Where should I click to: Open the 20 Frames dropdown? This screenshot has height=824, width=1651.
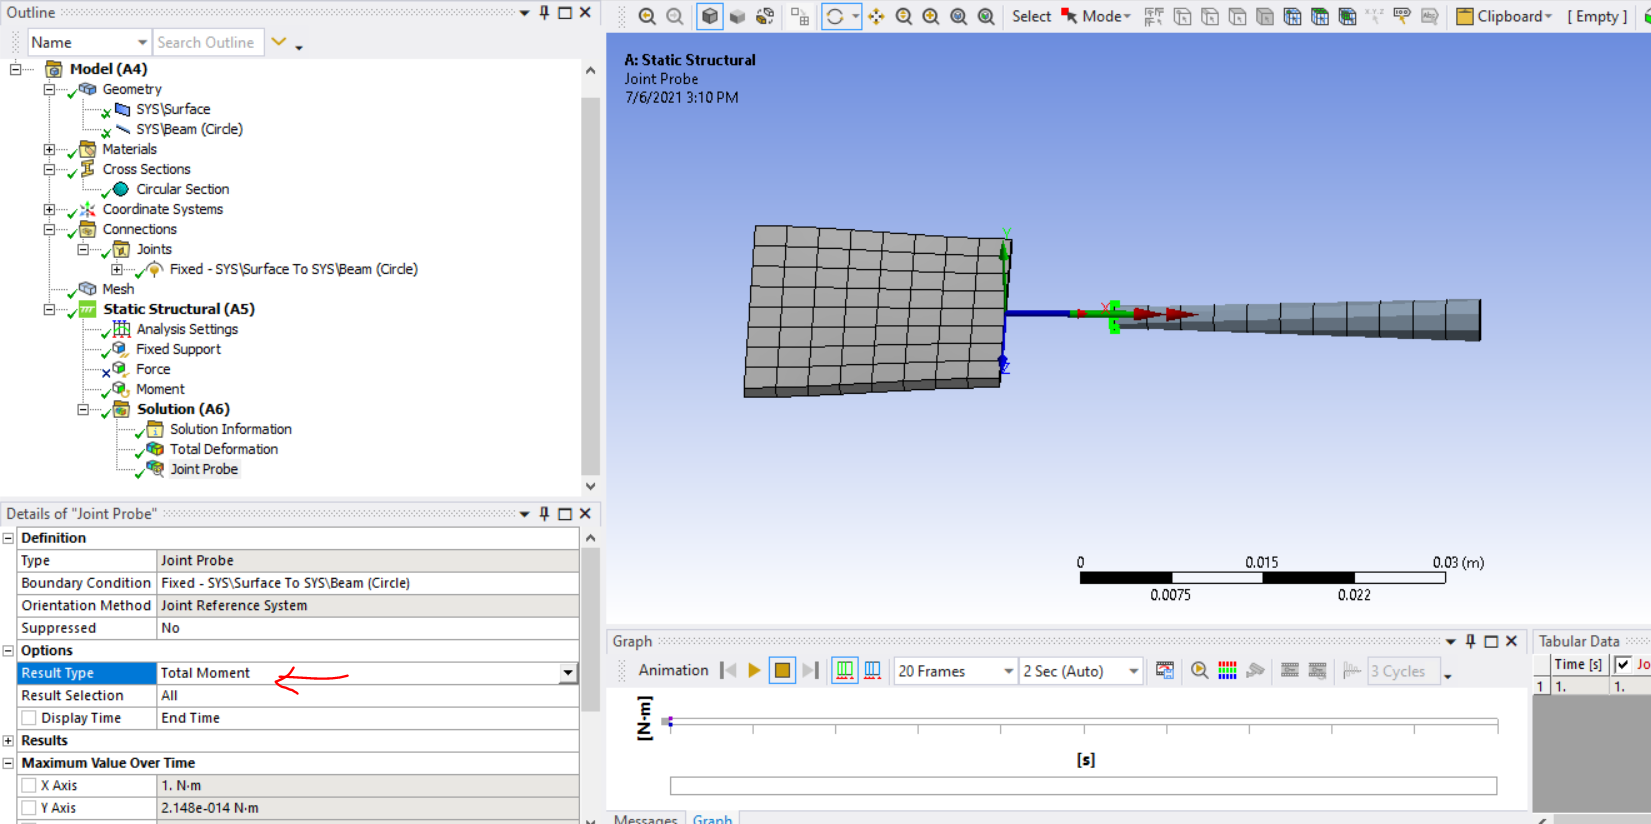pos(1007,672)
